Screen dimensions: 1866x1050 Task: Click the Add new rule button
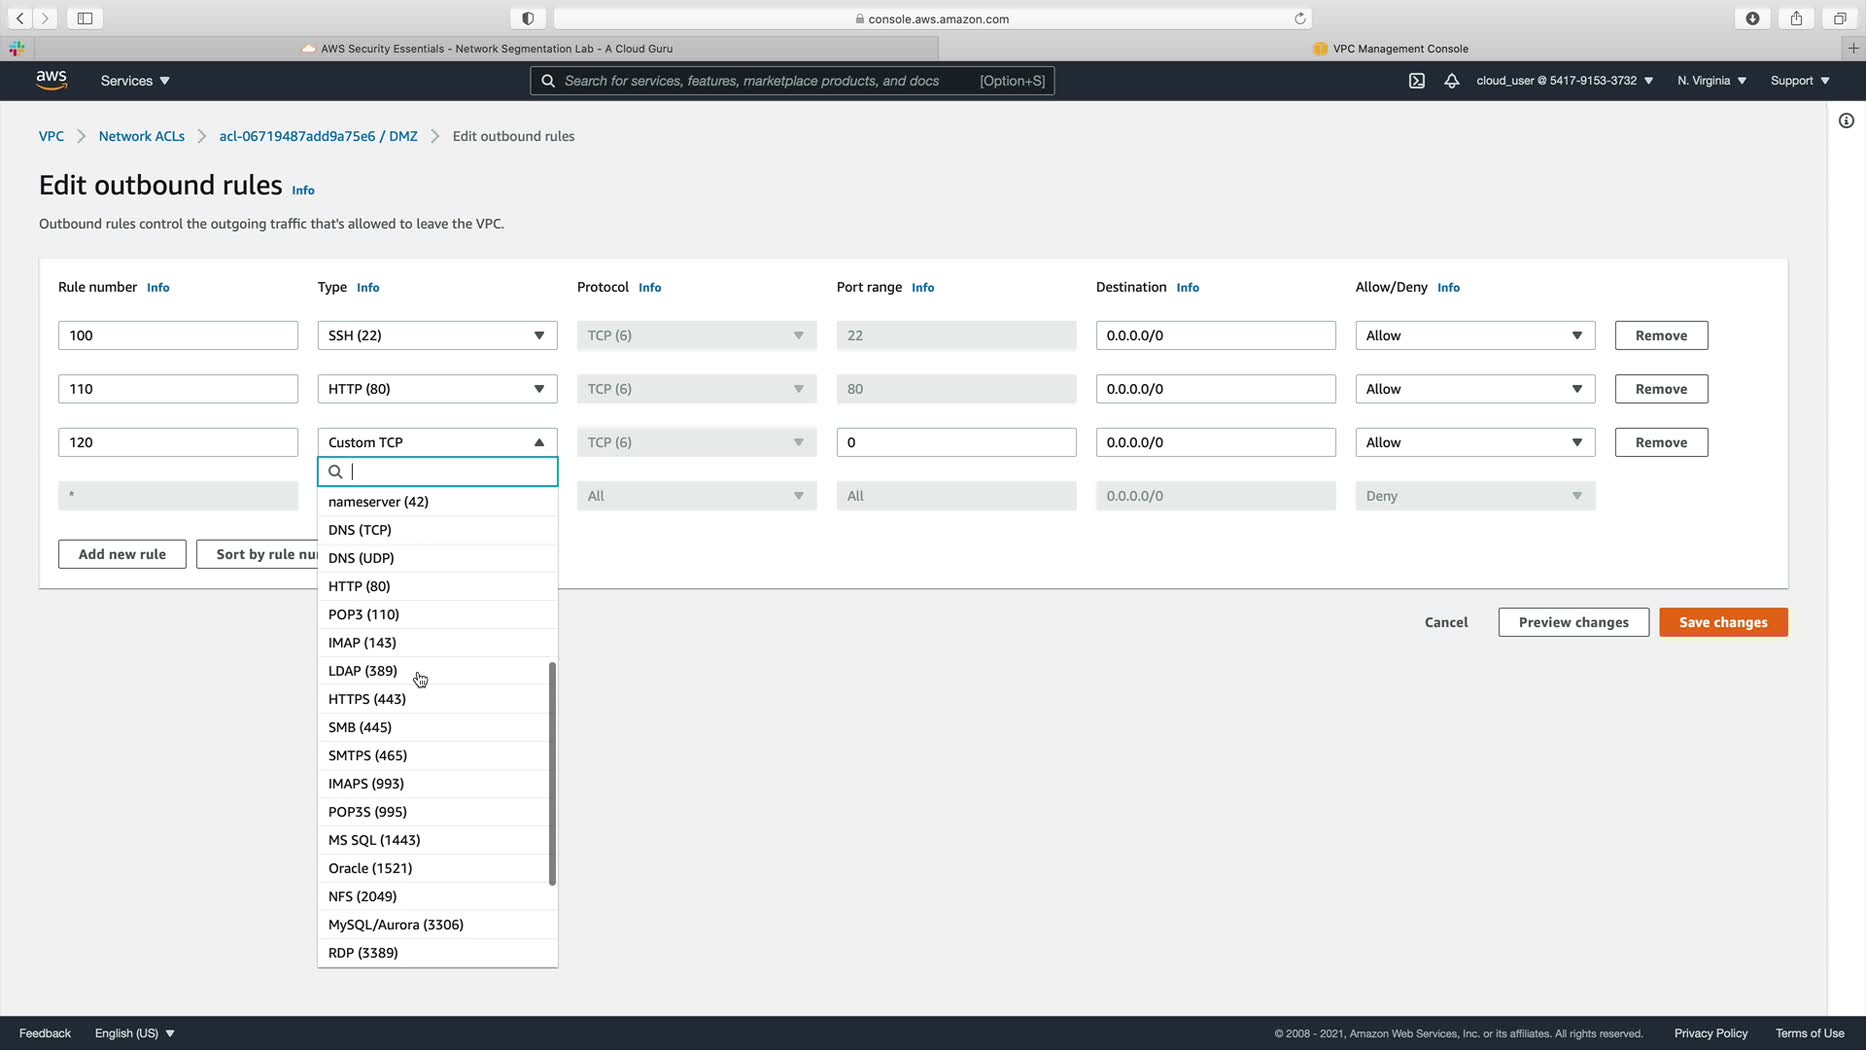click(122, 554)
